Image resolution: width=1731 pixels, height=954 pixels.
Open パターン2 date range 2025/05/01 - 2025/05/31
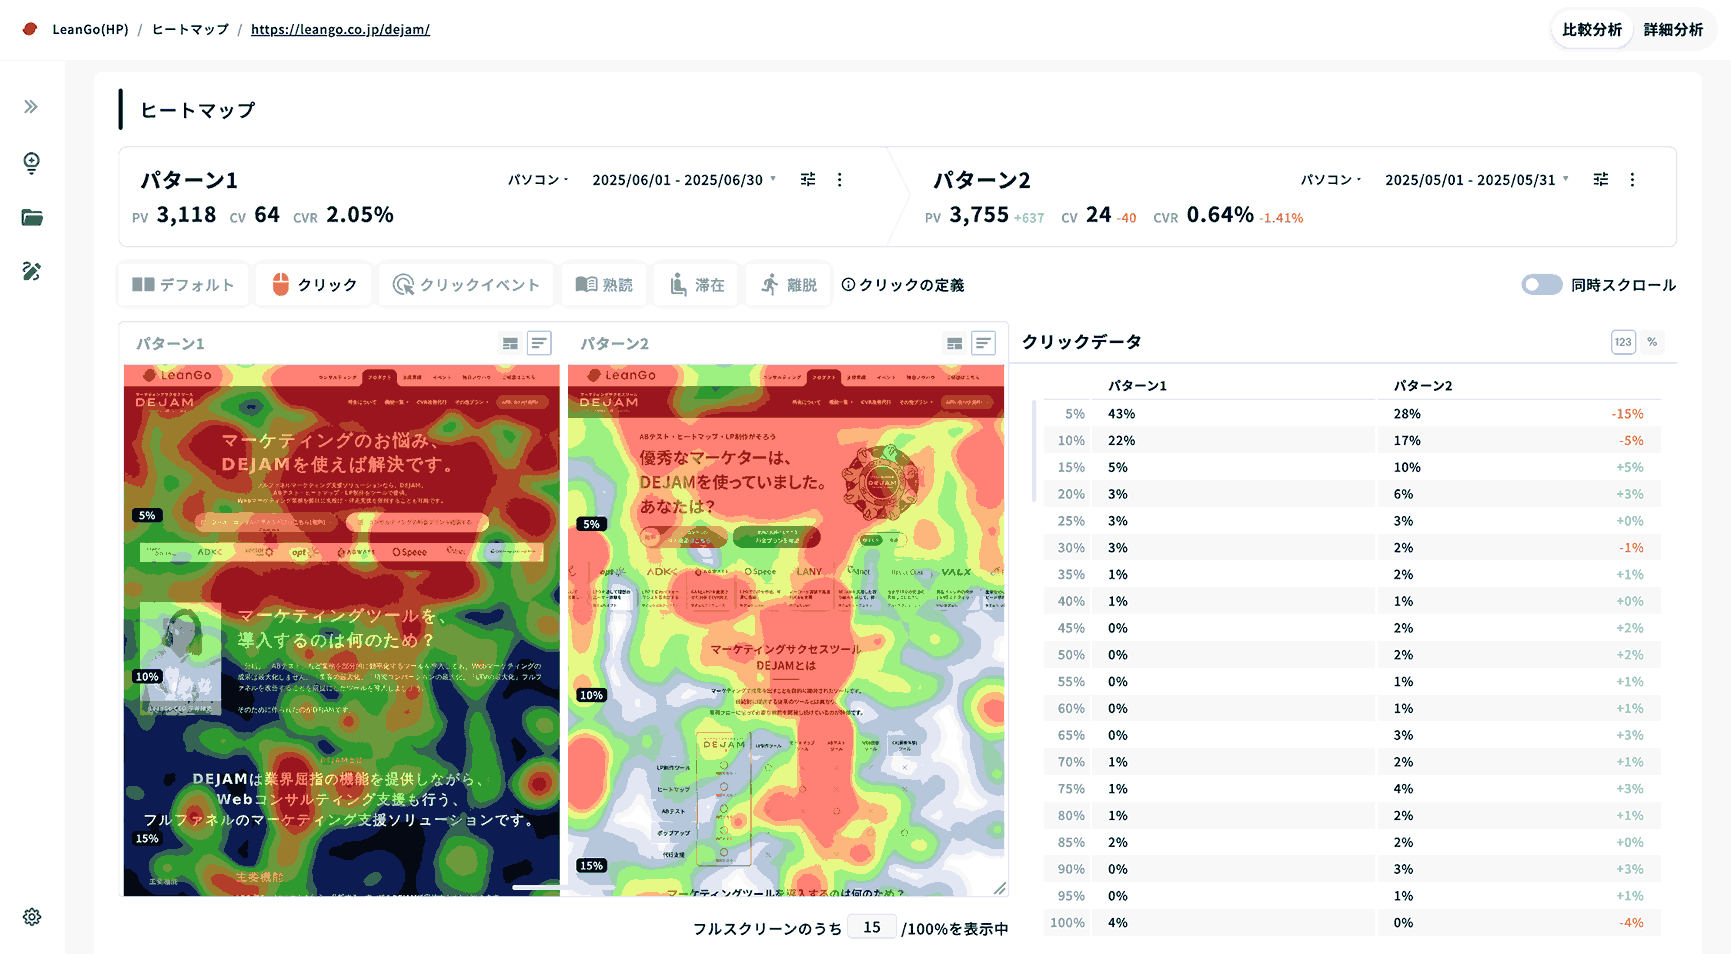[x=1477, y=180]
